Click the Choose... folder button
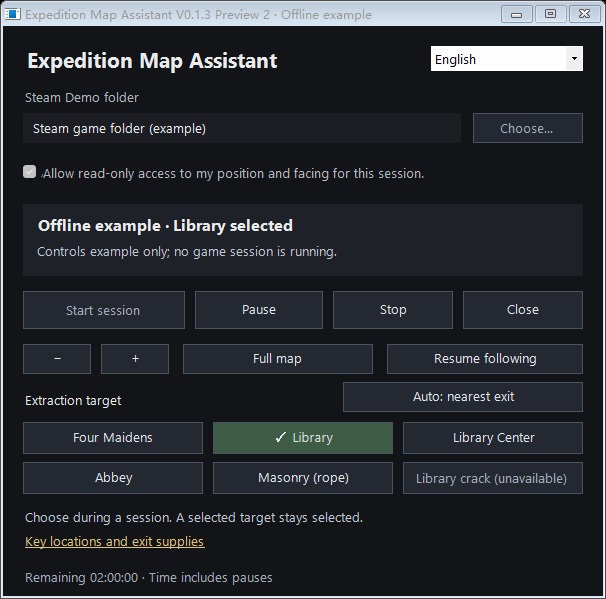Viewport: 606px width, 599px height. [x=528, y=128]
